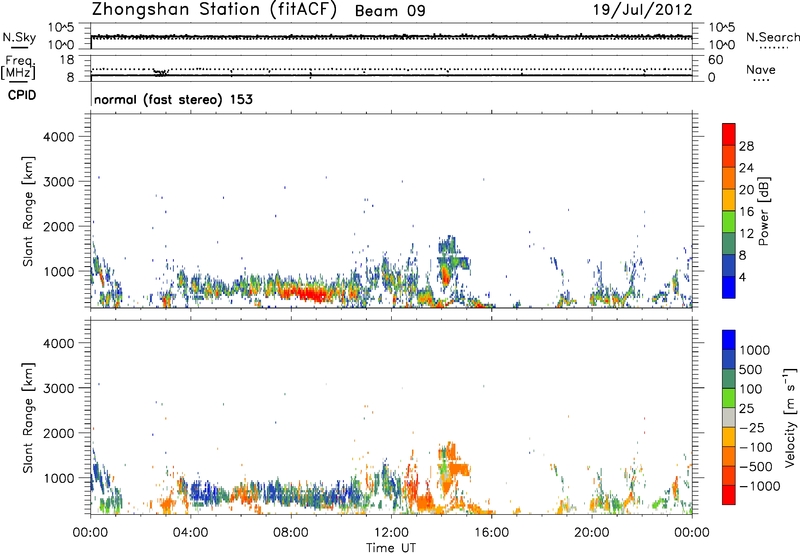Click the '12:00' time tick label
Image resolution: width=800 pixels, height=554 pixels.
391,533
